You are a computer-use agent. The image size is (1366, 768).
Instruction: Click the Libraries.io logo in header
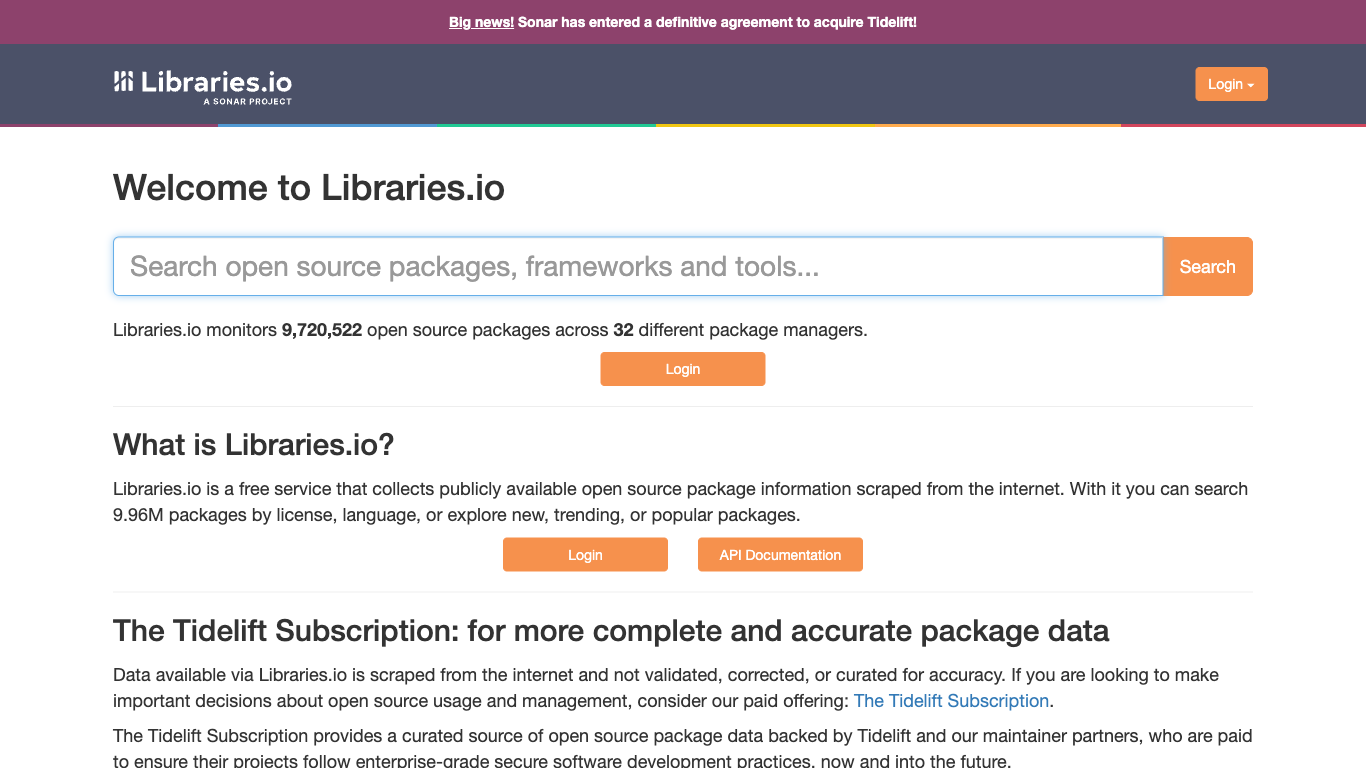pyautogui.click(x=203, y=85)
